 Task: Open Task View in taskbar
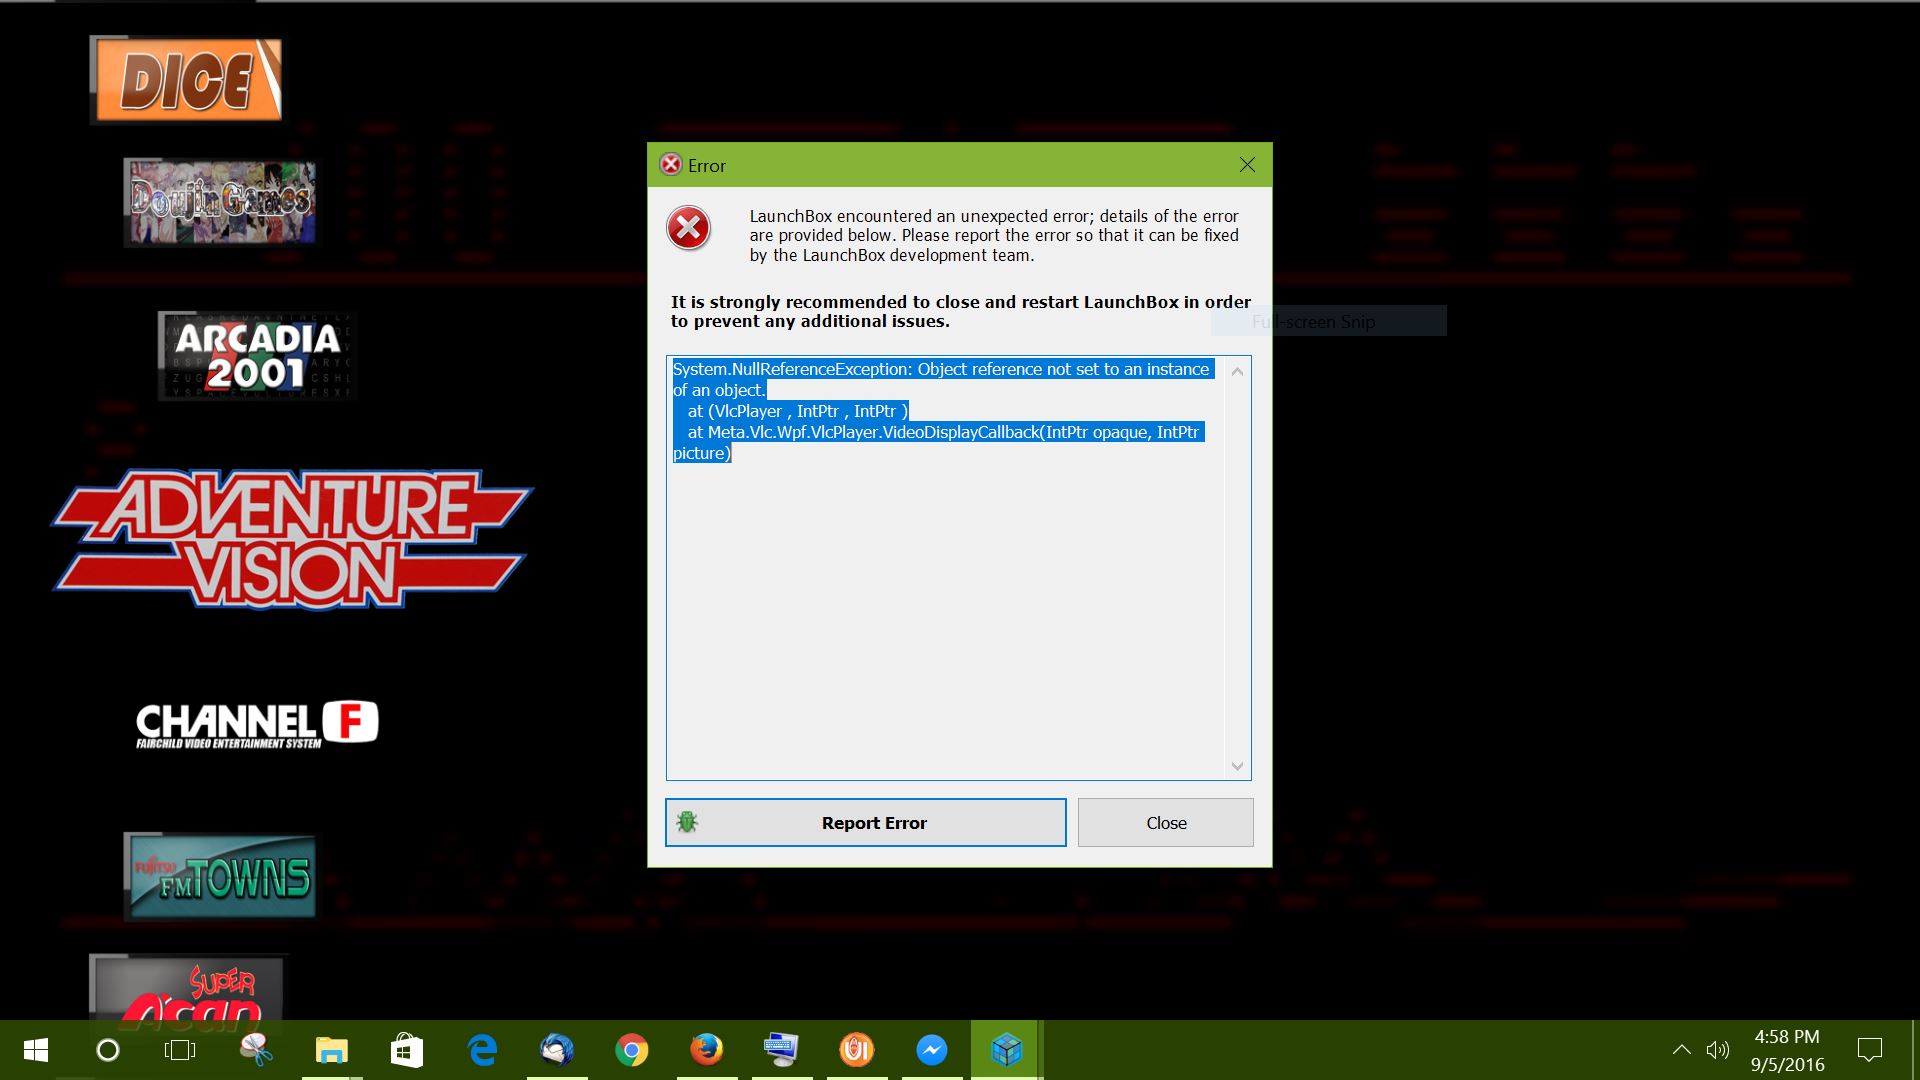tap(180, 1050)
